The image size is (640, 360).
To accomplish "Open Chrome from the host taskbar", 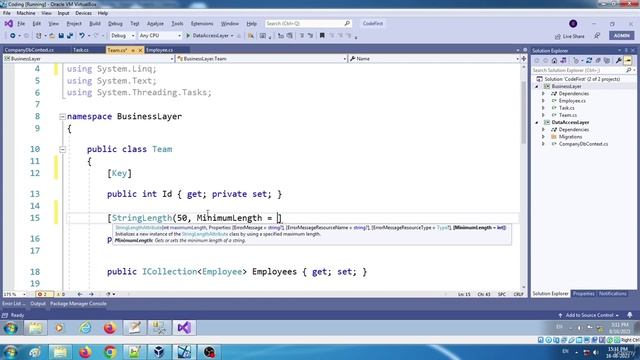I will pos(109,352).
